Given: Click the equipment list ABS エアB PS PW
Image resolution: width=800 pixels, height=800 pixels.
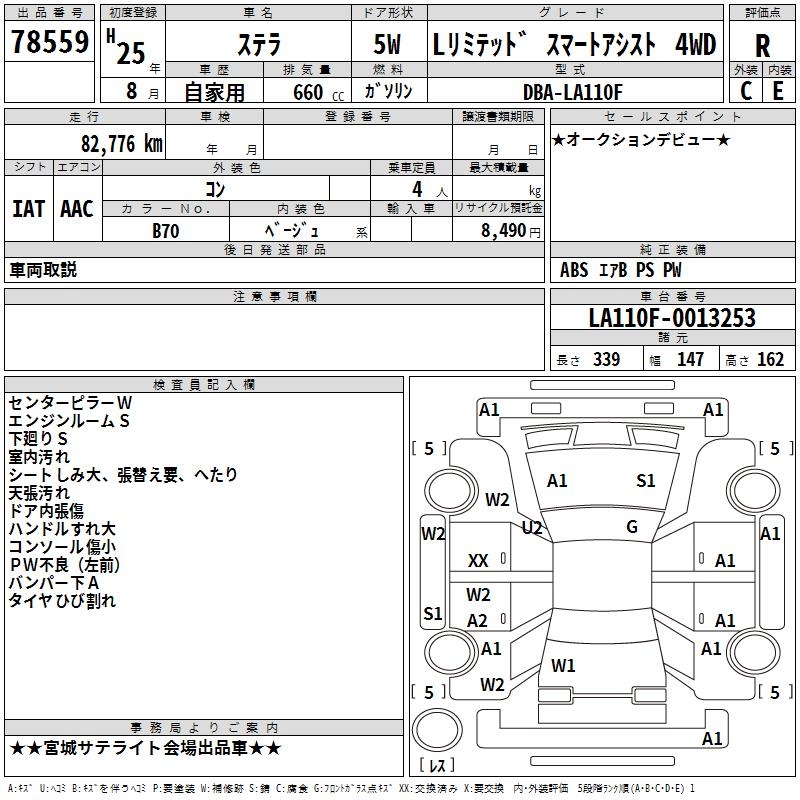Looking at the screenshot, I should tap(620, 269).
